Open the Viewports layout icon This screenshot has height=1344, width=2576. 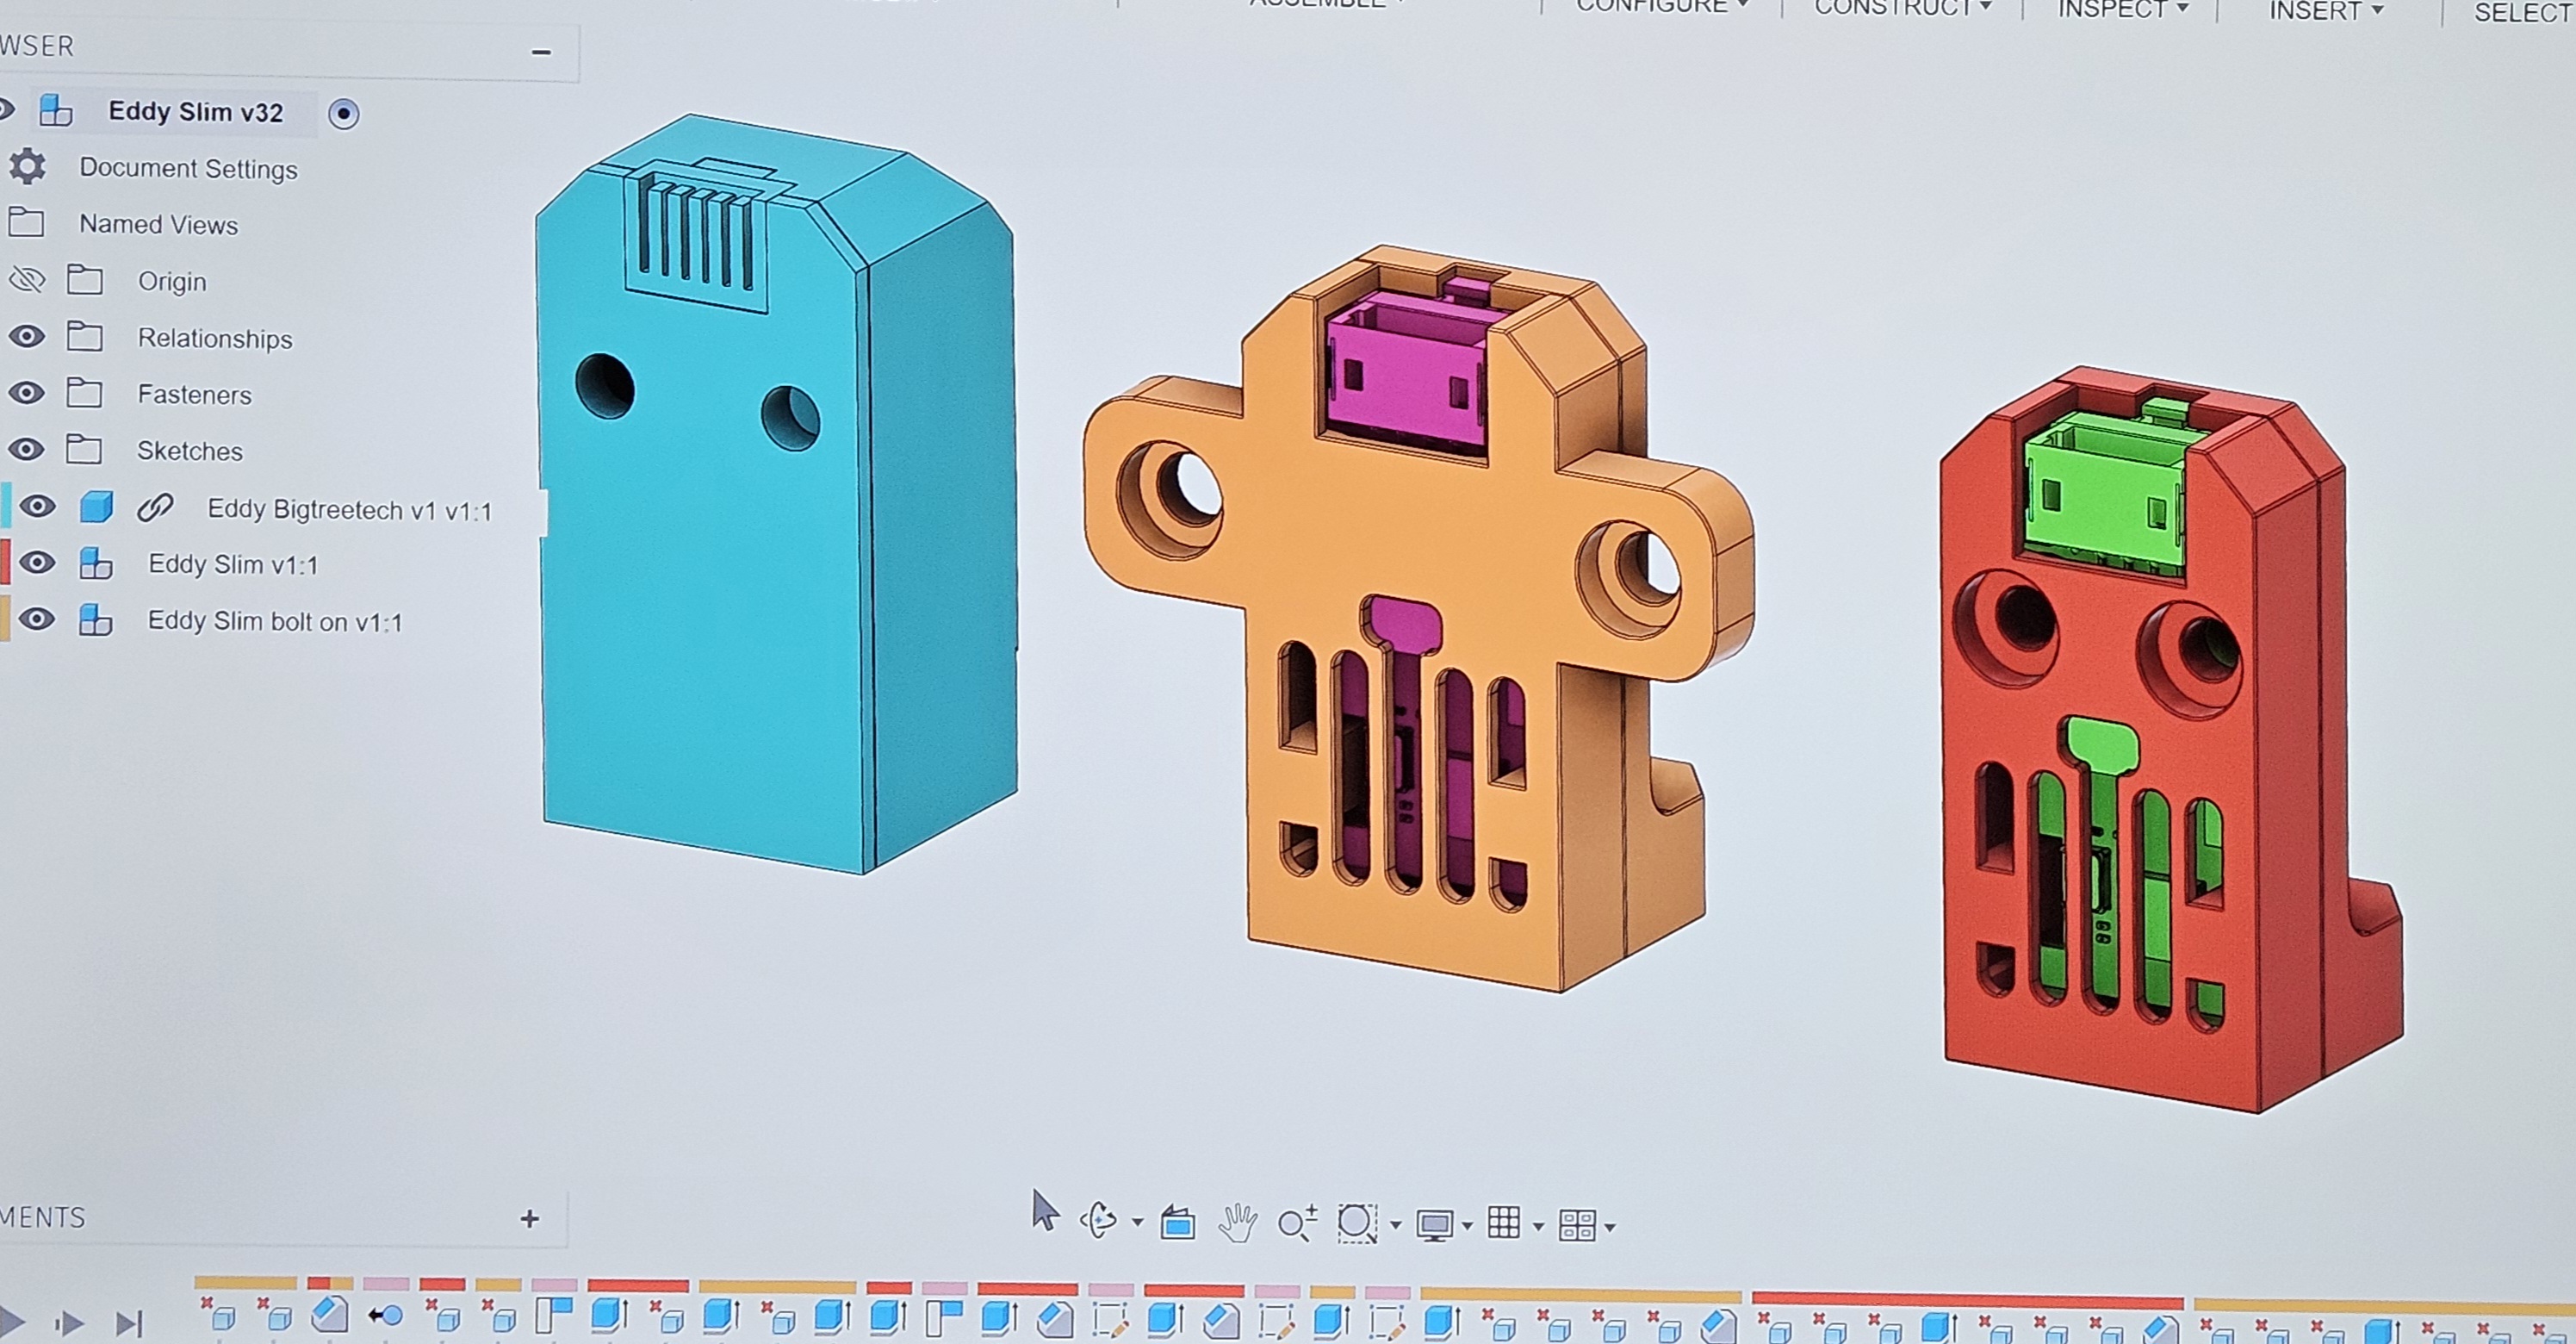1577,1225
